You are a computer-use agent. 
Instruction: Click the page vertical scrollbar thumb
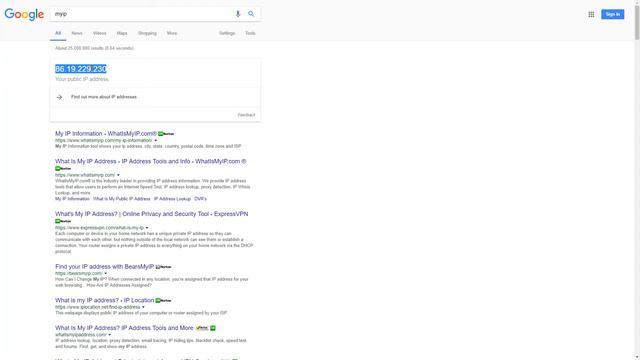637,23
